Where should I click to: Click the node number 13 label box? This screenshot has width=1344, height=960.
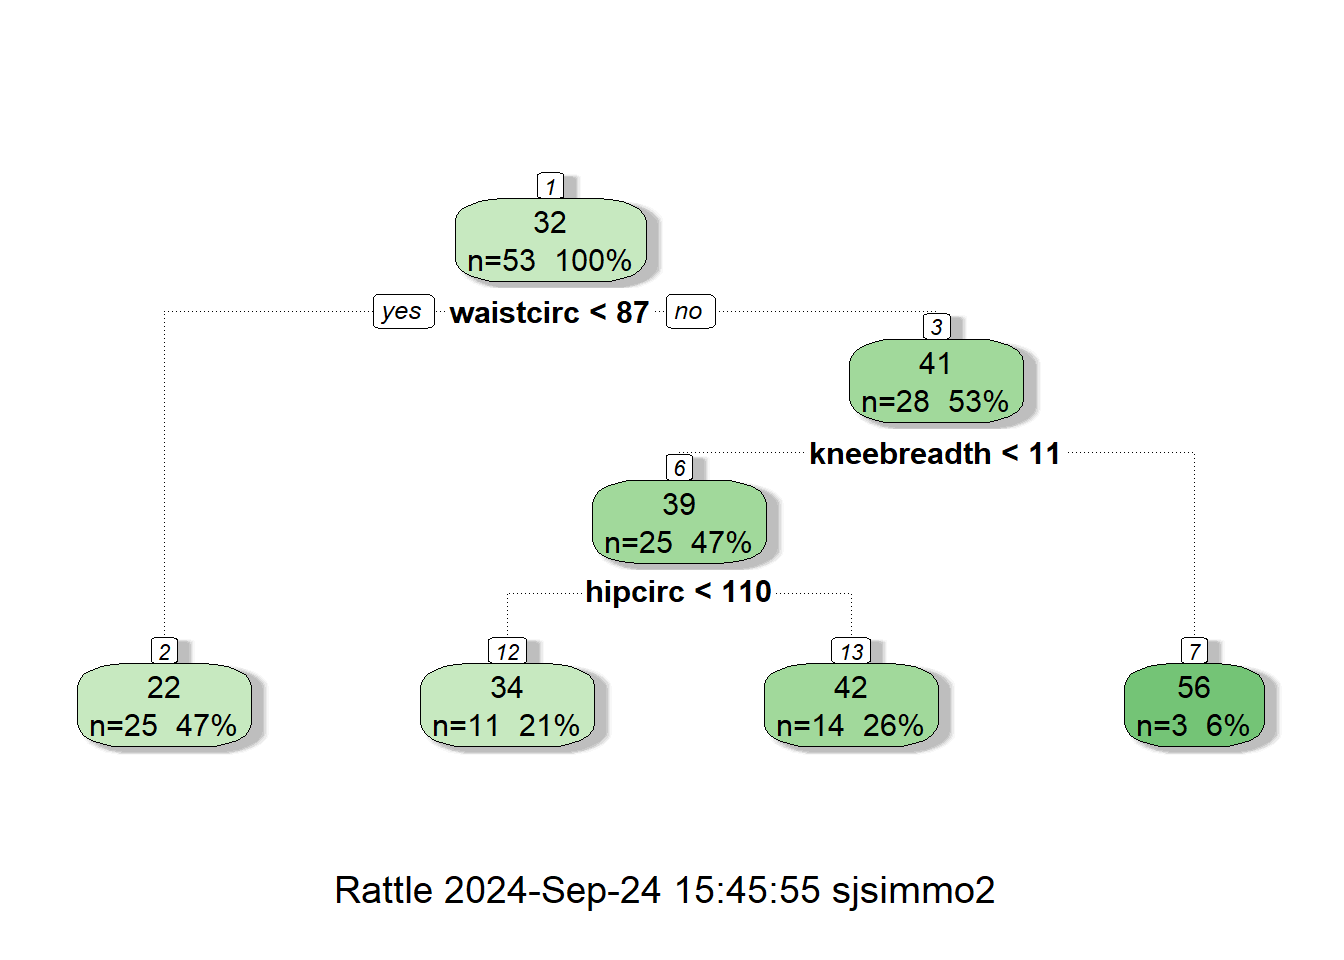tap(851, 651)
